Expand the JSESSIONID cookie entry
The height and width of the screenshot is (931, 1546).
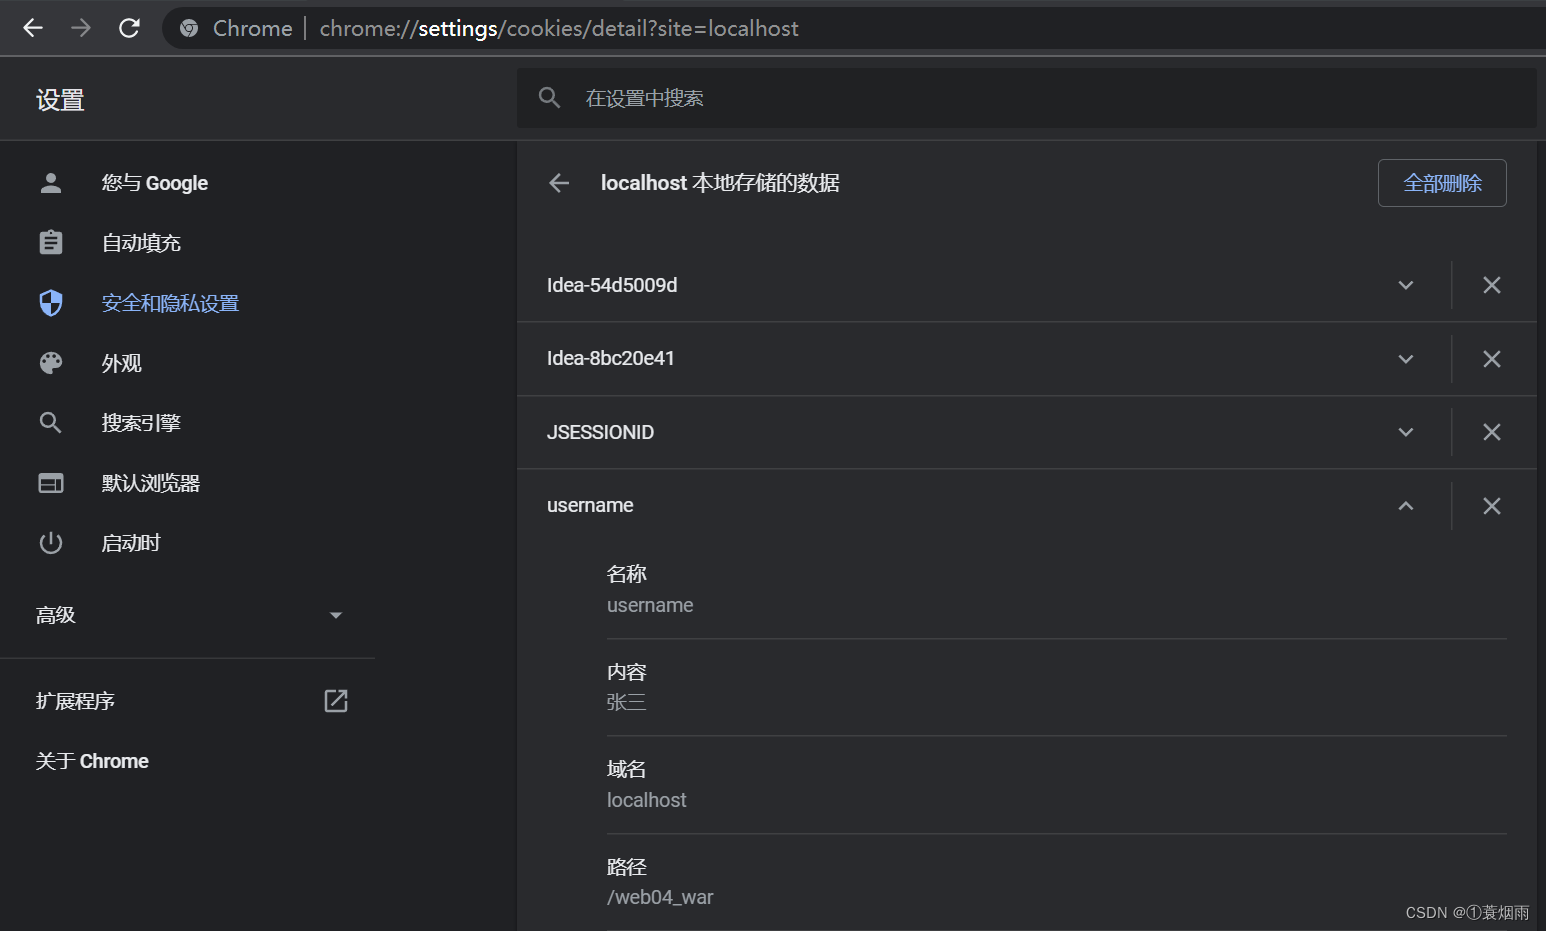[x=1406, y=432]
